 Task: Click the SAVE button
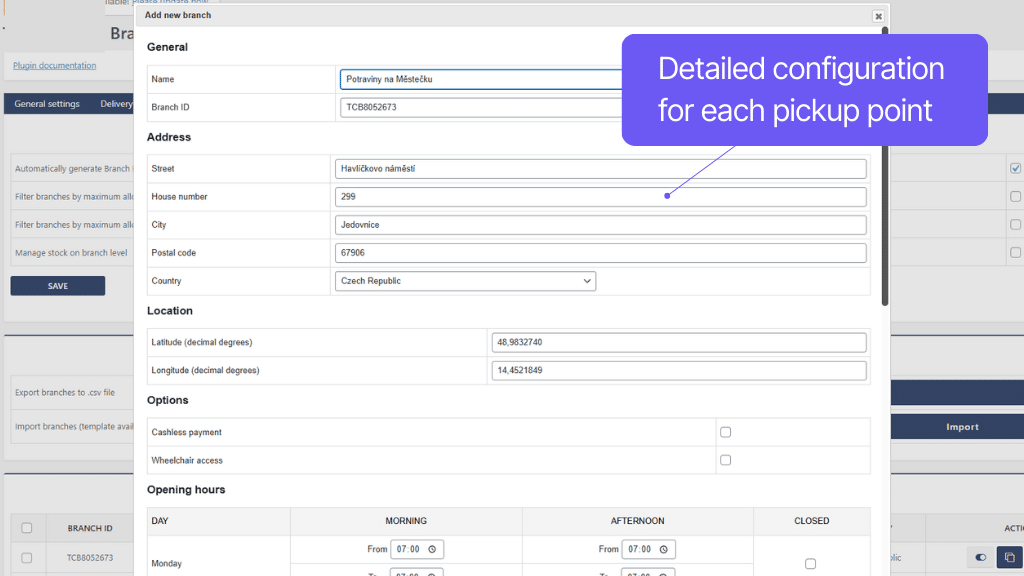57,286
